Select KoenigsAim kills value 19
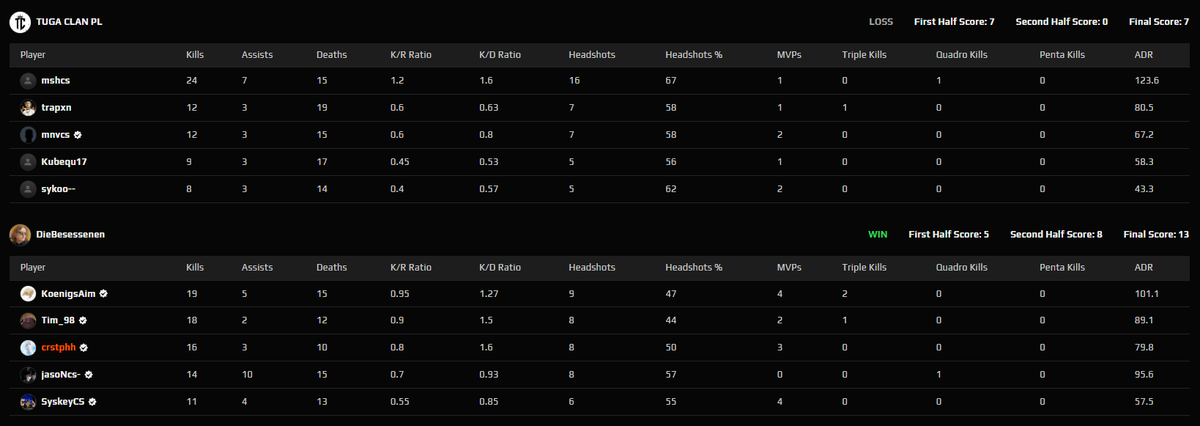This screenshot has width=1200, height=426. pyautogui.click(x=191, y=294)
